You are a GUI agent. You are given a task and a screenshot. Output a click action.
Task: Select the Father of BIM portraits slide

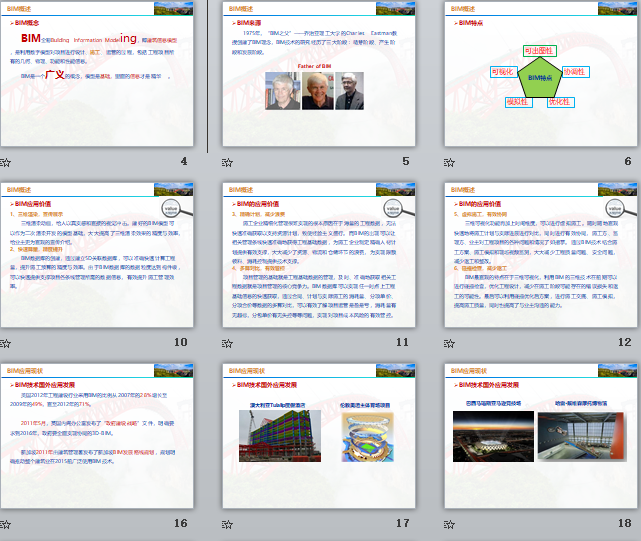click(320, 75)
